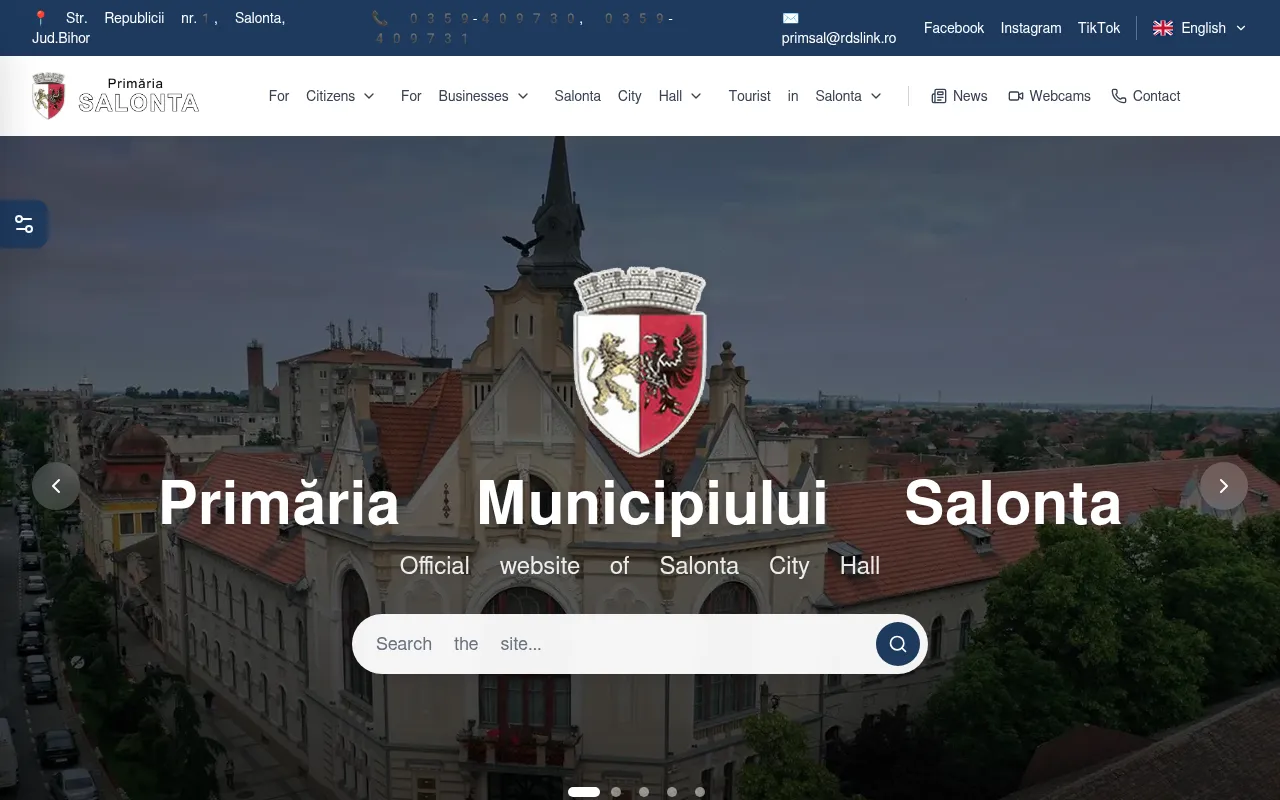Jump to the second slide dot
Screen dimensions: 1280x800
point(616,792)
